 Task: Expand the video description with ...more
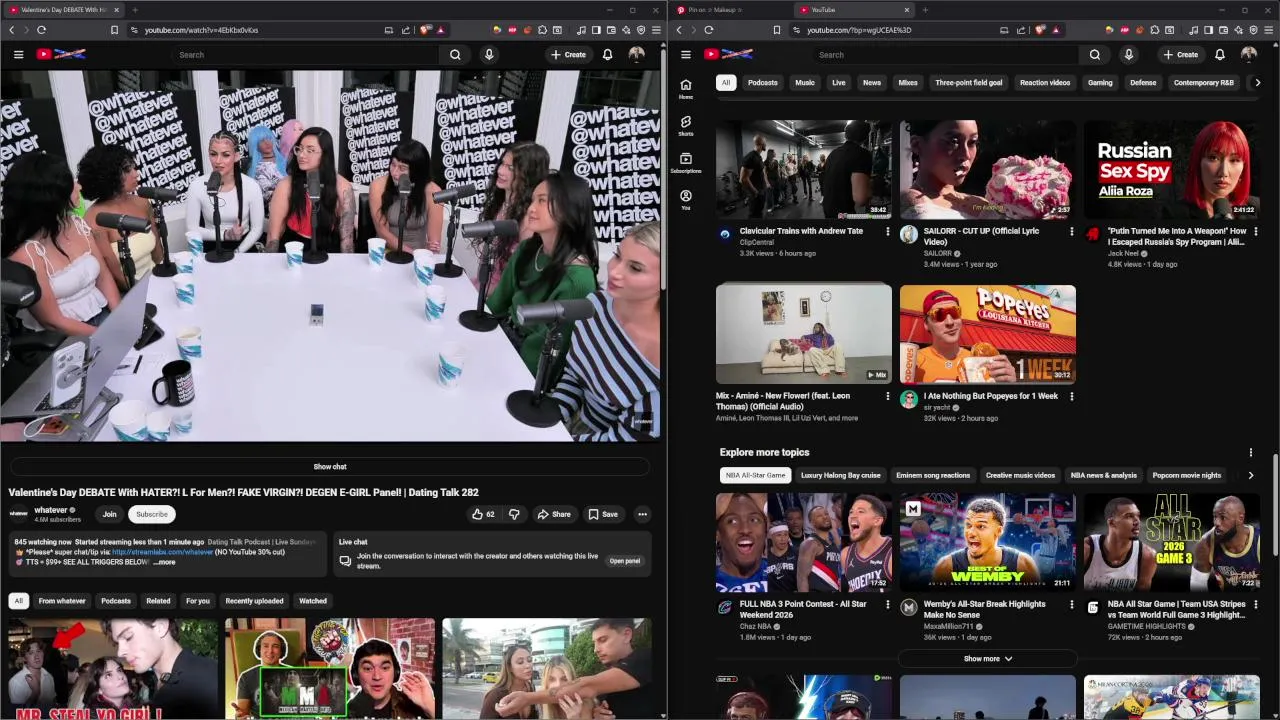(164, 562)
